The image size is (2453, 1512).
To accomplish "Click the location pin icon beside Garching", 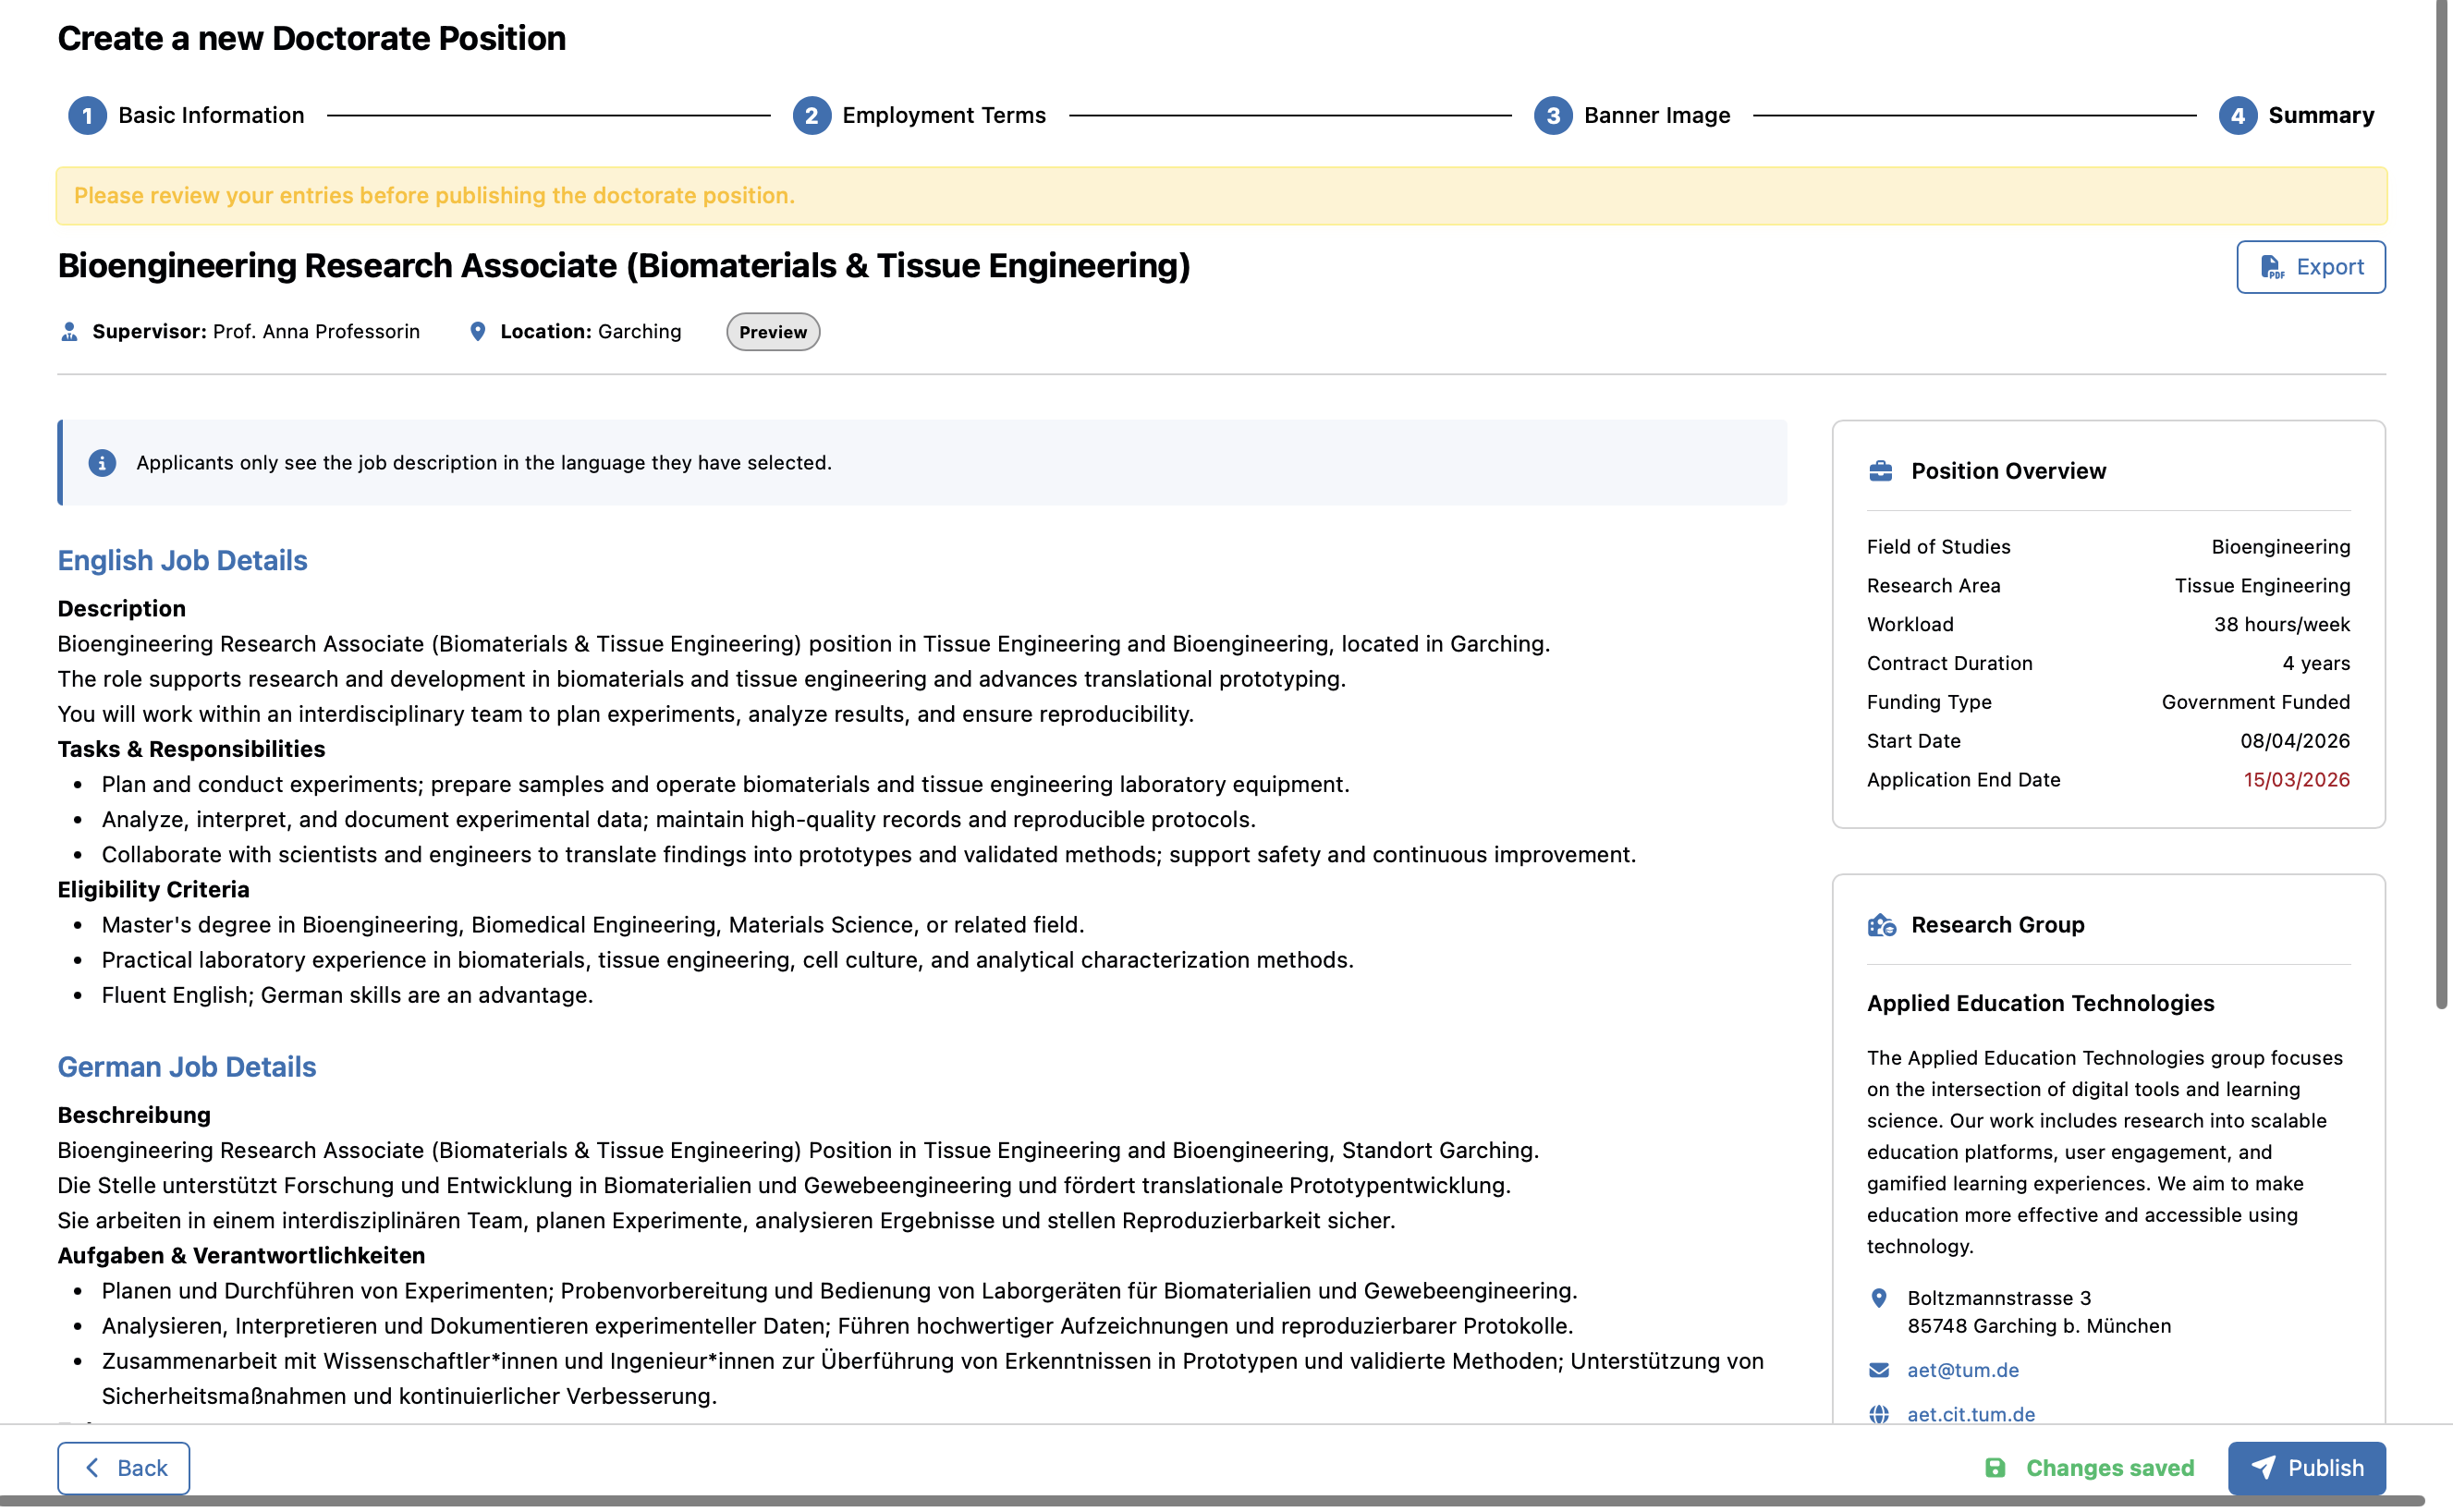I will click(477, 332).
